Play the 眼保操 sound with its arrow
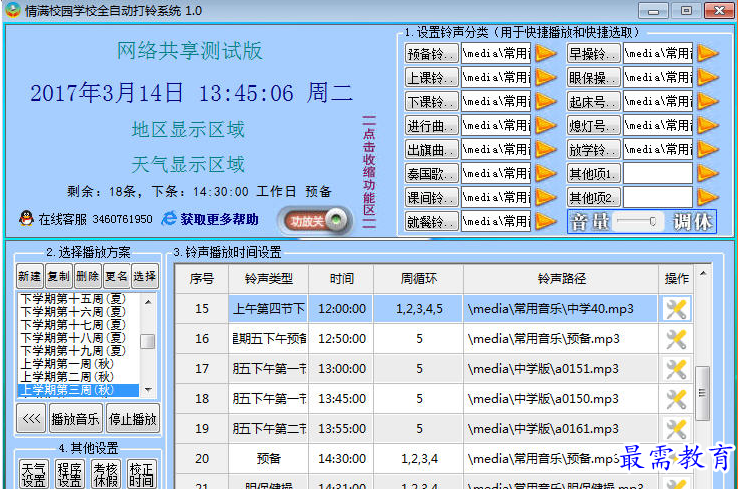Viewport: 741px width, 489px height. pyautogui.click(x=707, y=77)
